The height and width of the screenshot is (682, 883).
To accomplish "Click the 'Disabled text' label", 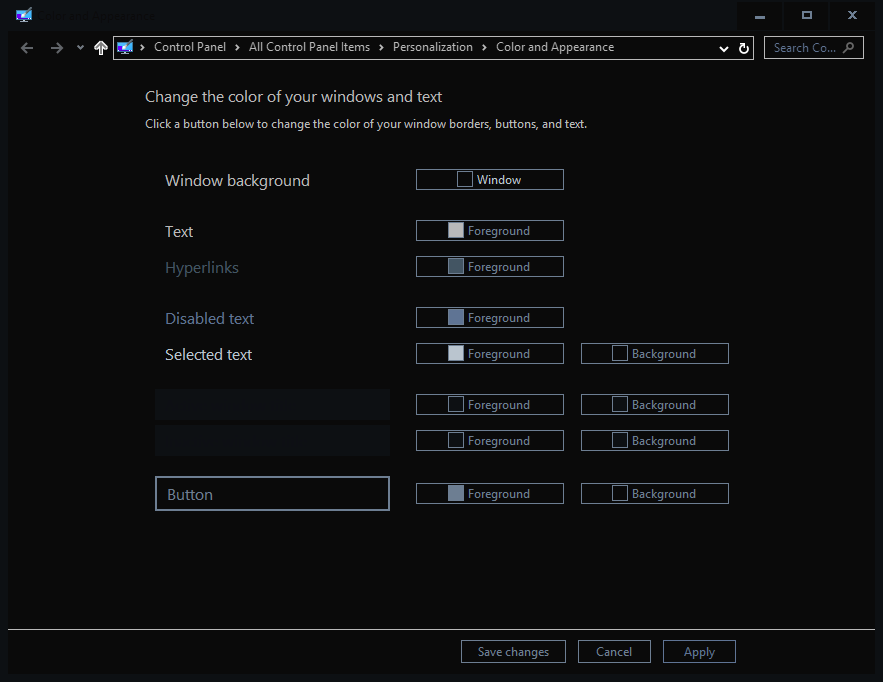I will click(209, 319).
